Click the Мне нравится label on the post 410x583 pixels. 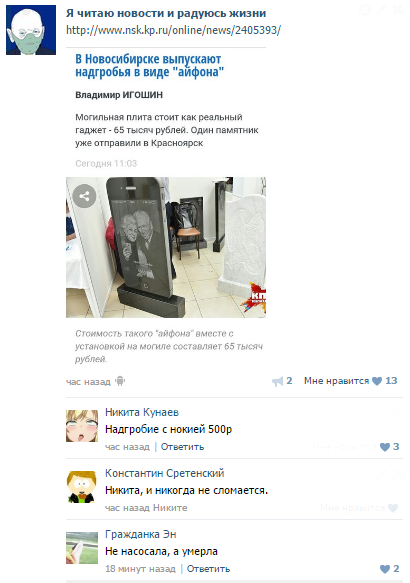click(336, 381)
